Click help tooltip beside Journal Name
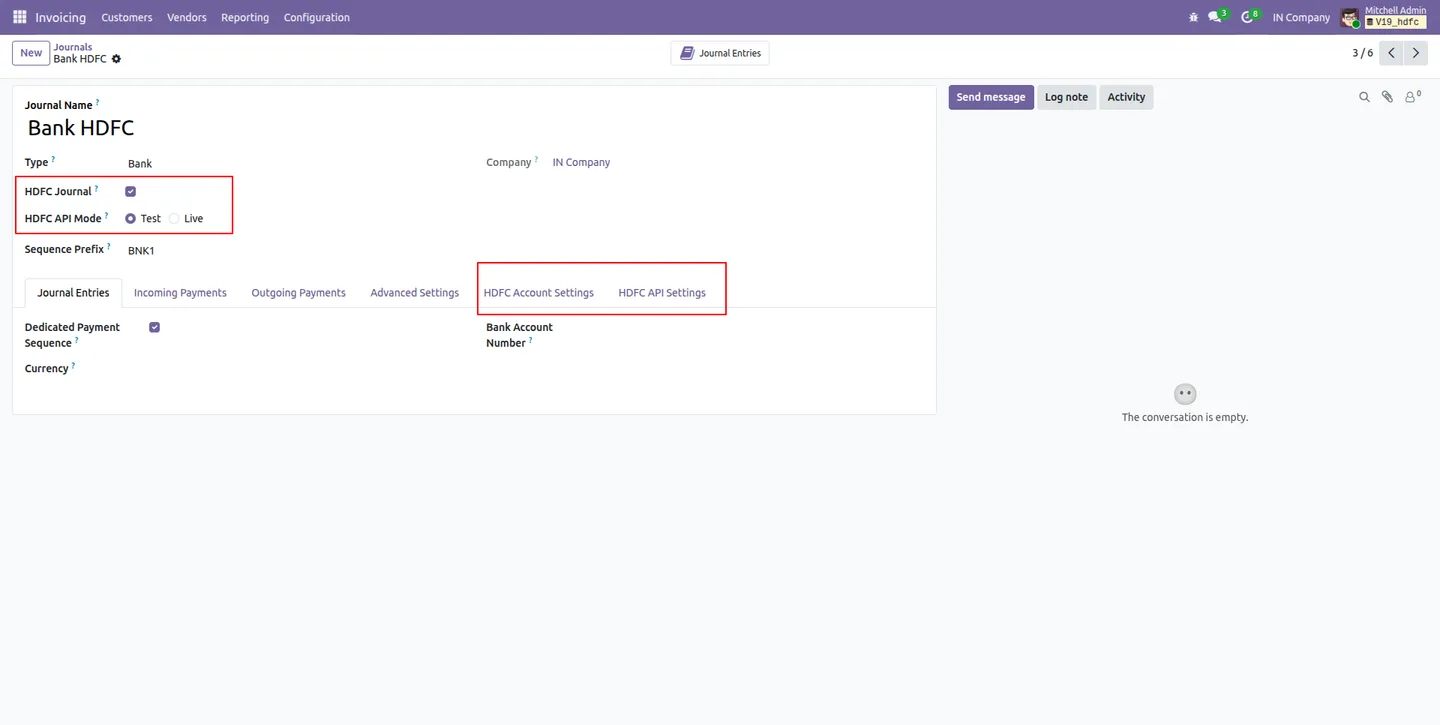 point(97,102)
